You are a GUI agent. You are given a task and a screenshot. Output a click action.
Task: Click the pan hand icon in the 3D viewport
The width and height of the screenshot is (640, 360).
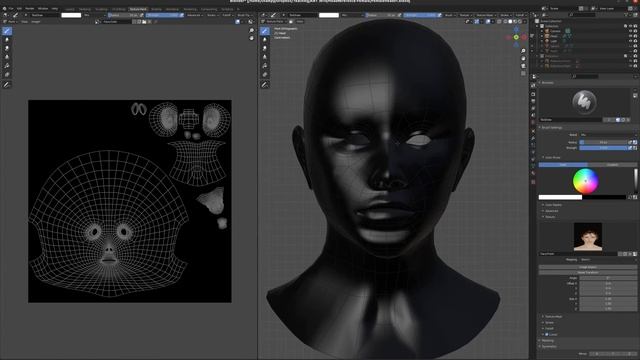(523, 58)
